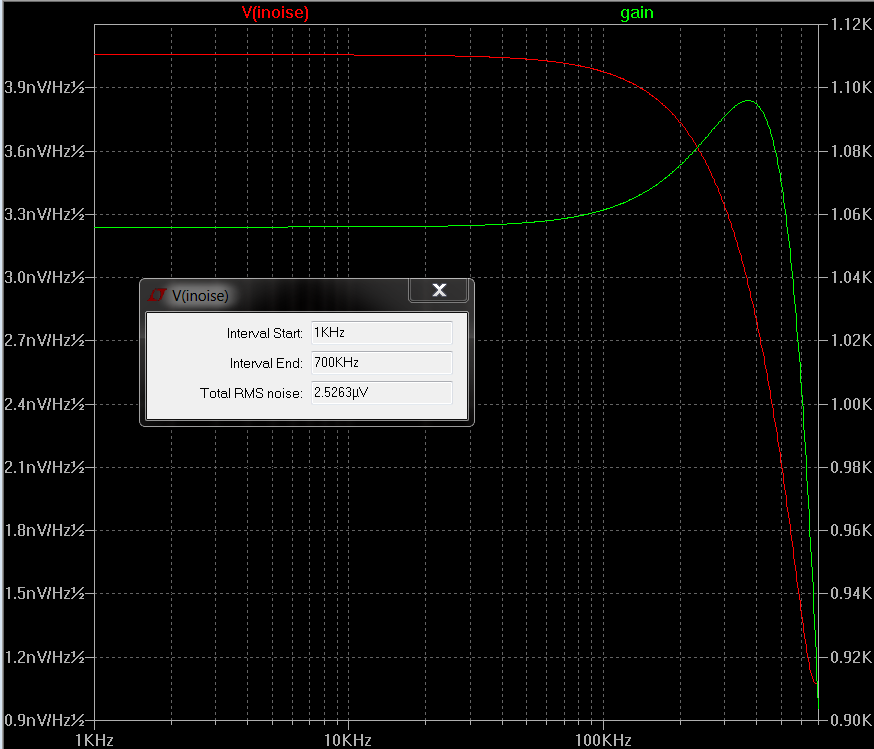Click the Total RMS noise label text
The height and width of the screenshot is (749, 874).
pyautogui.click(x=251, y=393)
